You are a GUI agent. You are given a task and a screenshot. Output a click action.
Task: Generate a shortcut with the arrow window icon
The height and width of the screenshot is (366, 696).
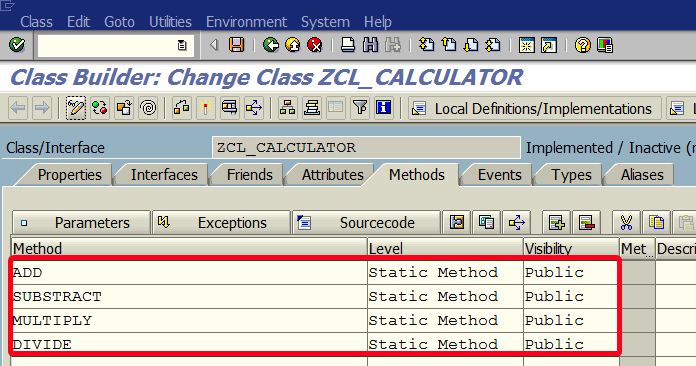[549, 45]
